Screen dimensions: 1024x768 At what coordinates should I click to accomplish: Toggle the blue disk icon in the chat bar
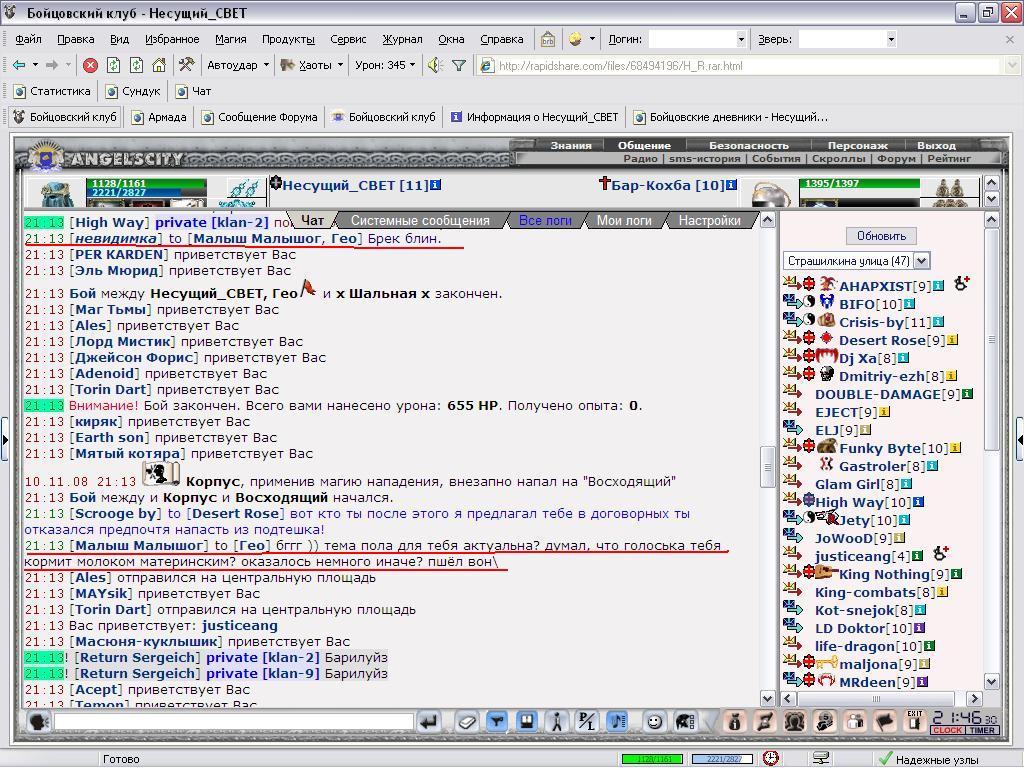click(526, 722)
